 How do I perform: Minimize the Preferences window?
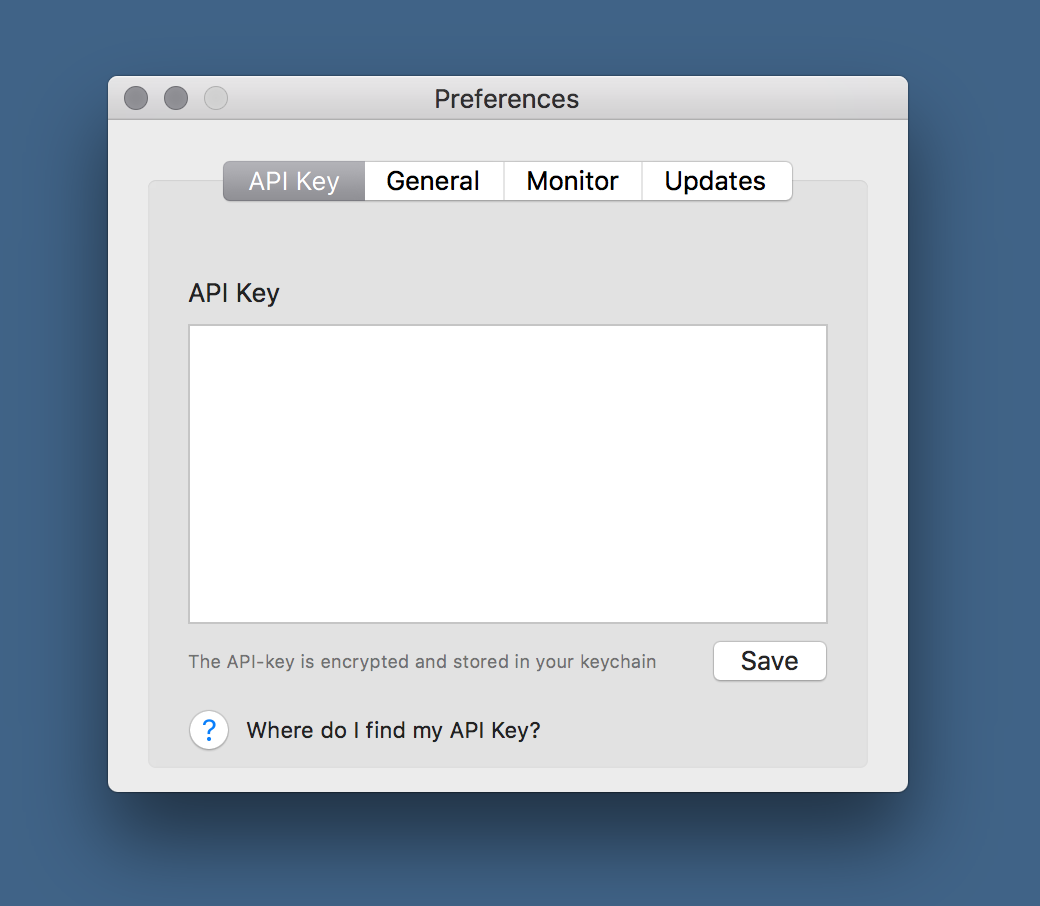coord(176,98)
